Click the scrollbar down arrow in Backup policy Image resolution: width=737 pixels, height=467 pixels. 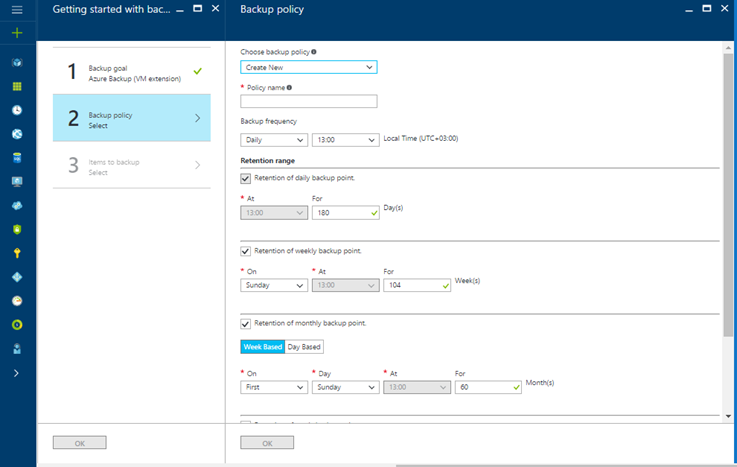(x=728, y=416)
